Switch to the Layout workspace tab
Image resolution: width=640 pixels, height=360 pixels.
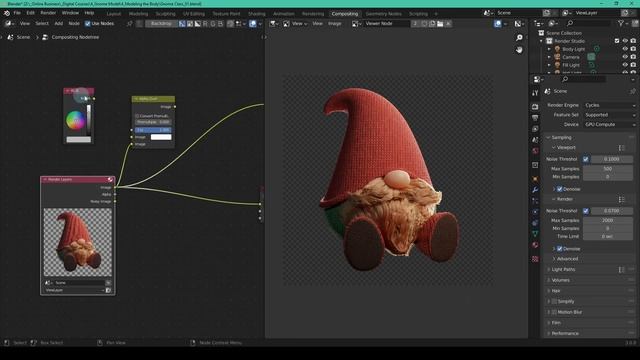(x=113, y=14)
